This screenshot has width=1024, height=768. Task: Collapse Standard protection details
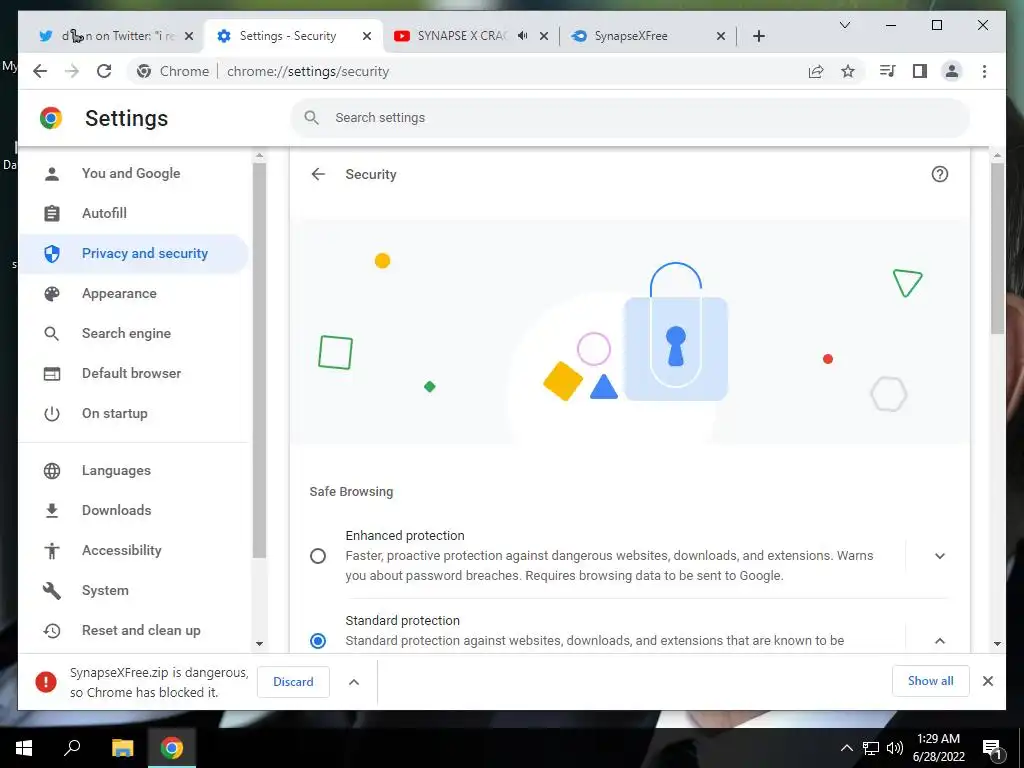[940, 641]
